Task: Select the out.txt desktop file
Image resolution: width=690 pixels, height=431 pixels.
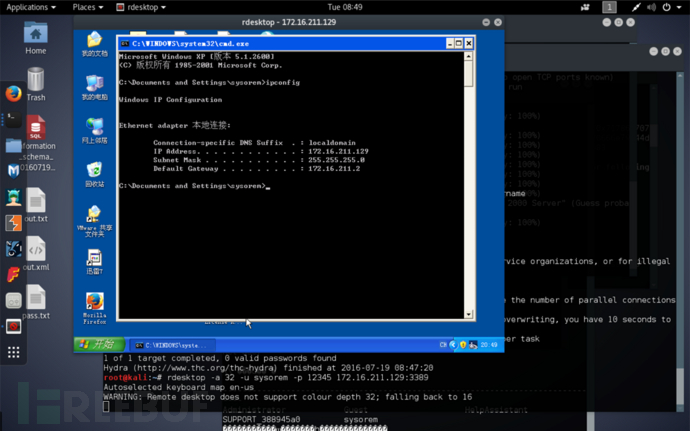Action: tap(36, 205)
